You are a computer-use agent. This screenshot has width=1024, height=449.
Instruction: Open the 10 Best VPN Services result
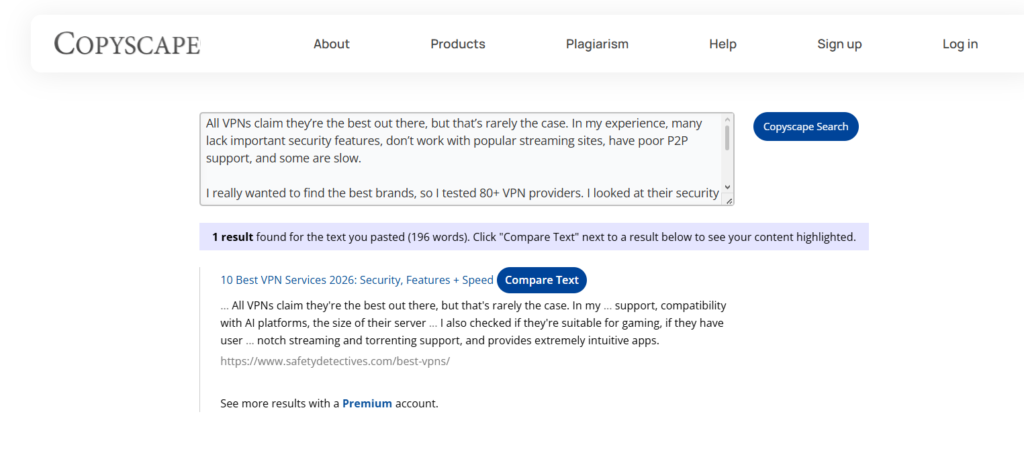[357, 280]
